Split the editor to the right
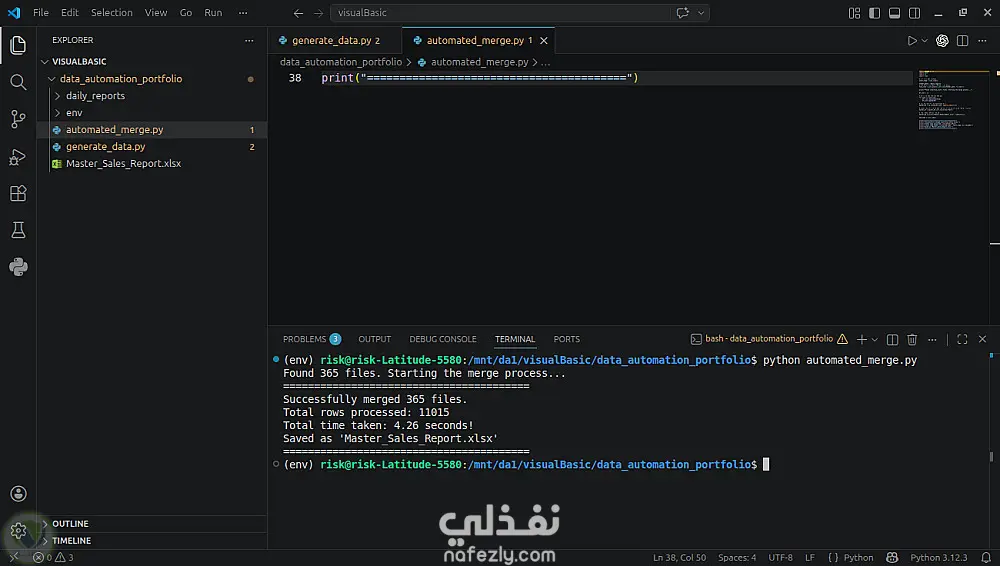The image size is (1000, 566). (x=962, y=40)
